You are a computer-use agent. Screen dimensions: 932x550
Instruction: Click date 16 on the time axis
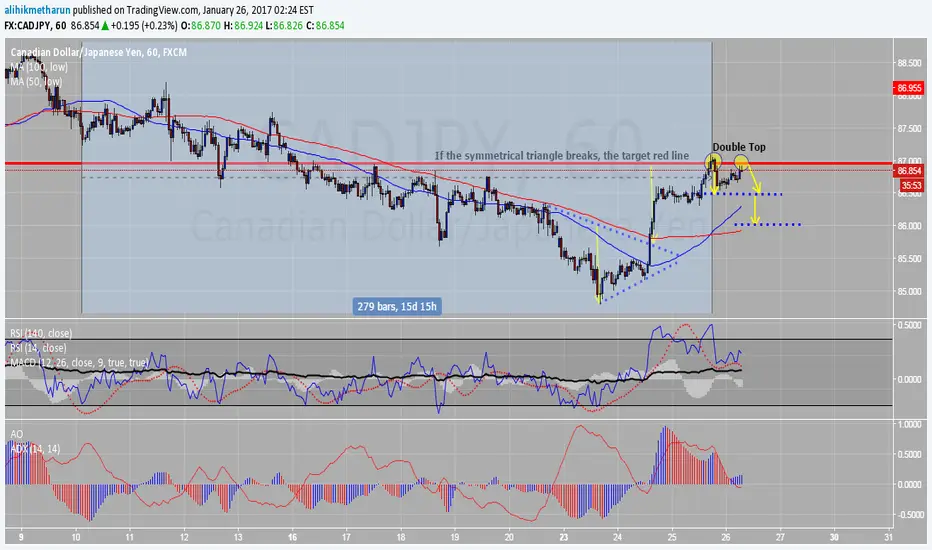click(292, 537)
